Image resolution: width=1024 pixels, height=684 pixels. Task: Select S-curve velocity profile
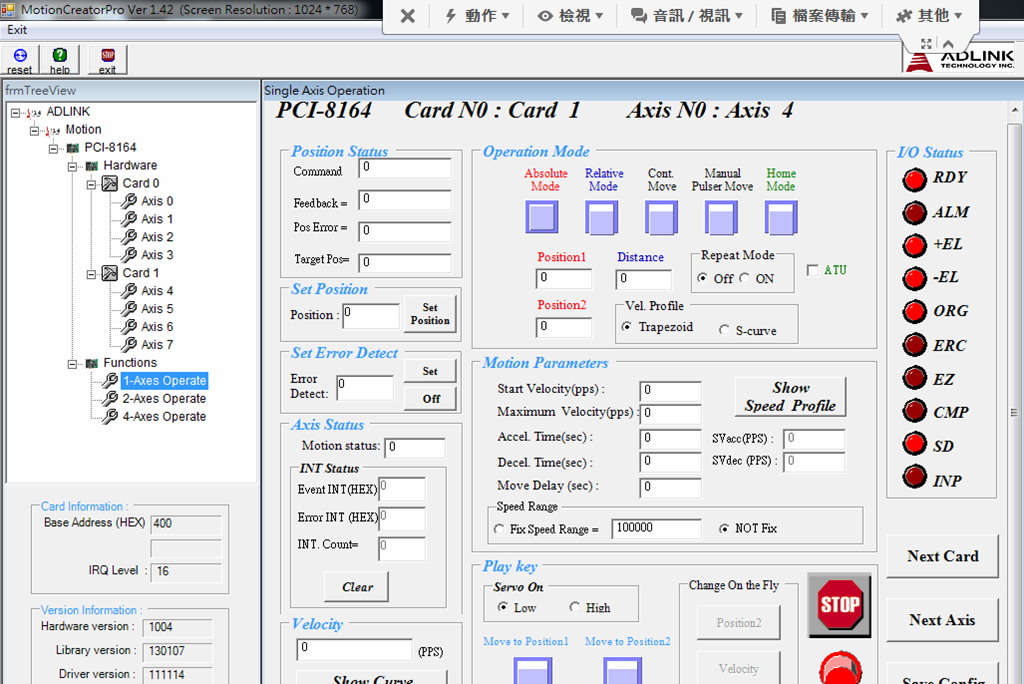tap(725, 330)
